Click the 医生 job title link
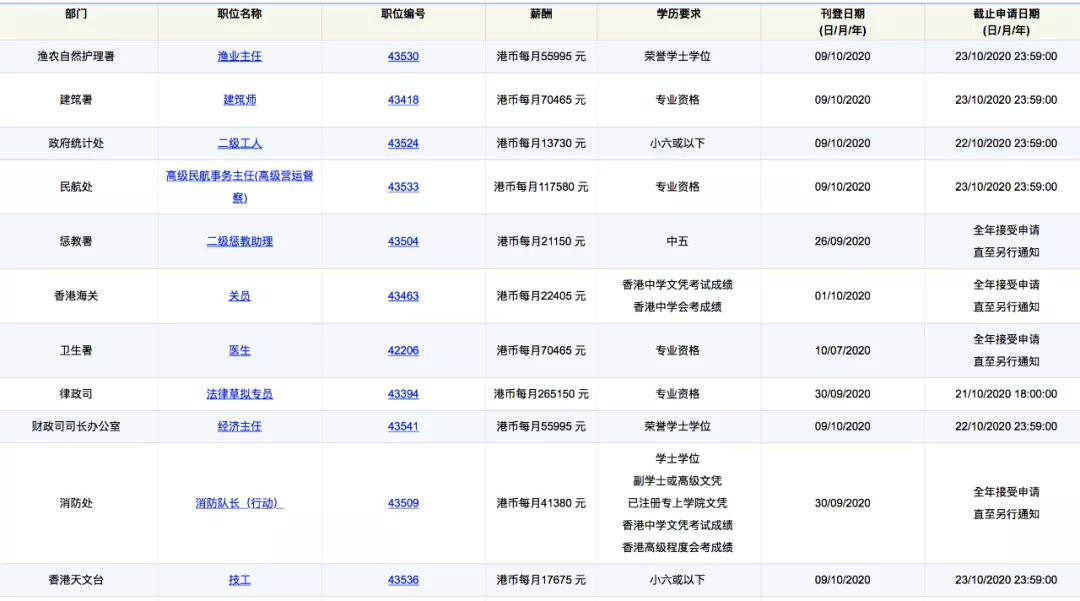This screenshot has height=601, width=1080. pos(239,351)
